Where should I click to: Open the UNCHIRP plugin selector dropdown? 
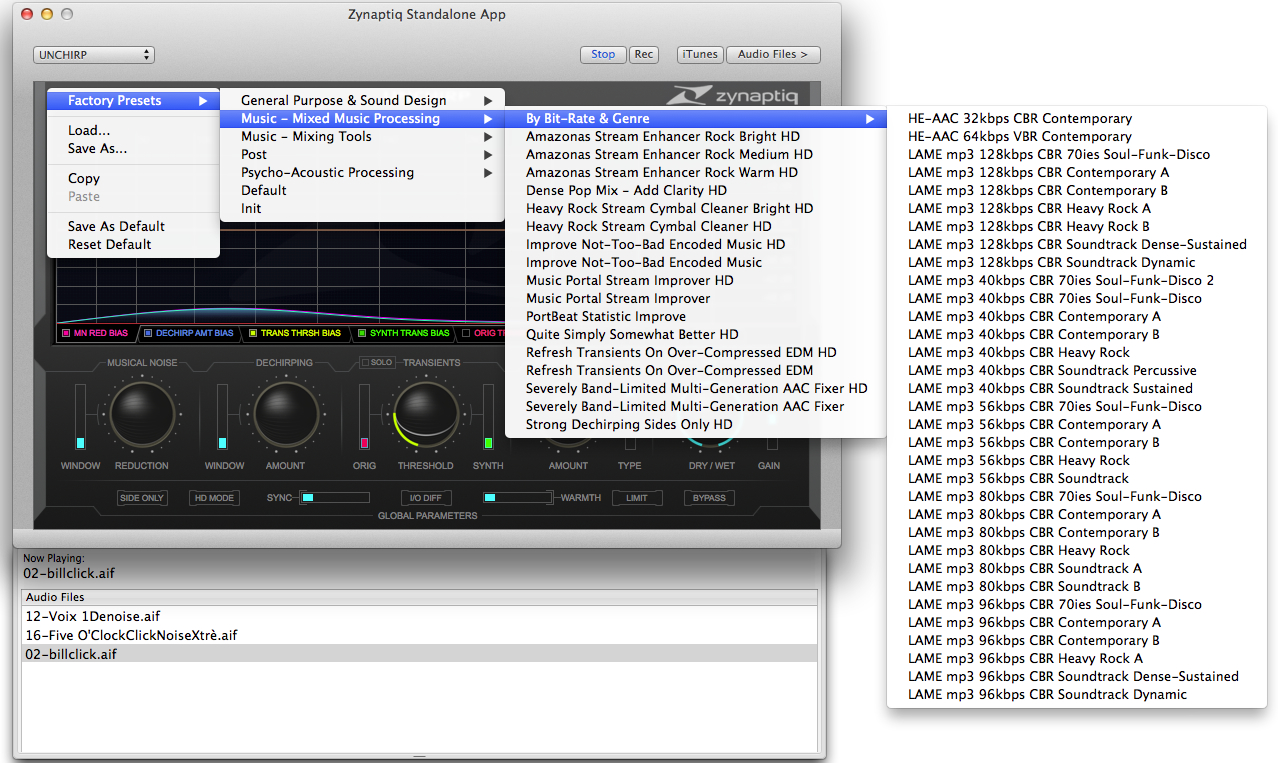click(93, 54)
